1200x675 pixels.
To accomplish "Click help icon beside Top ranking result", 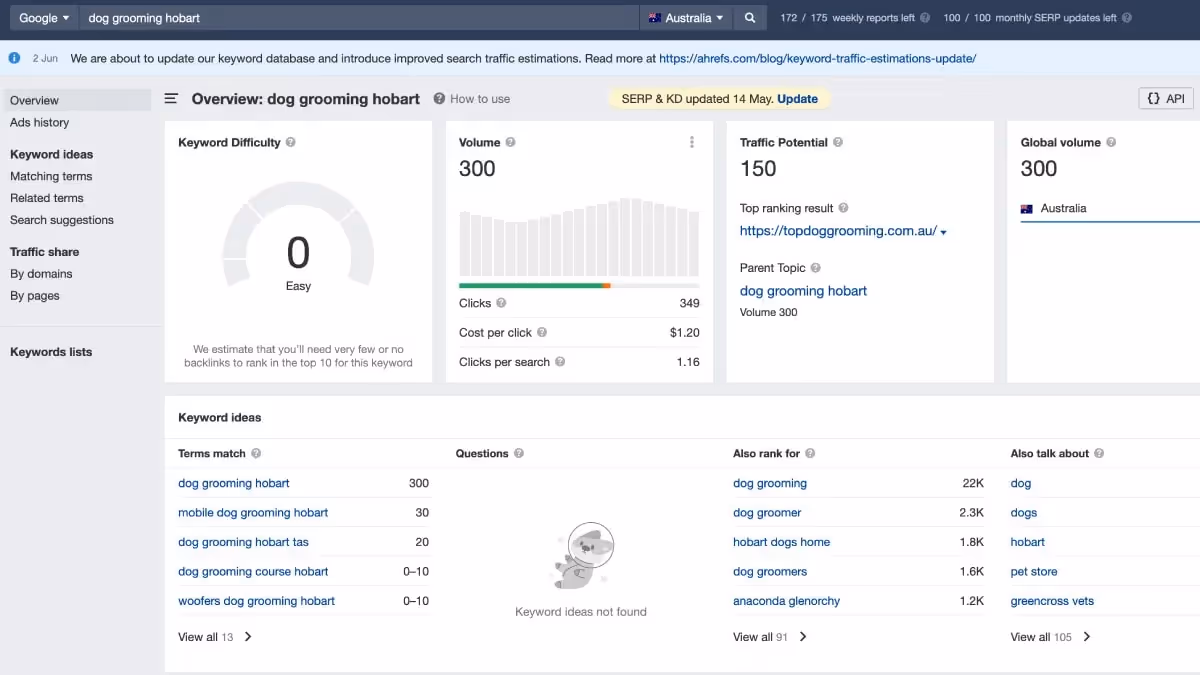I will [843, 208].
